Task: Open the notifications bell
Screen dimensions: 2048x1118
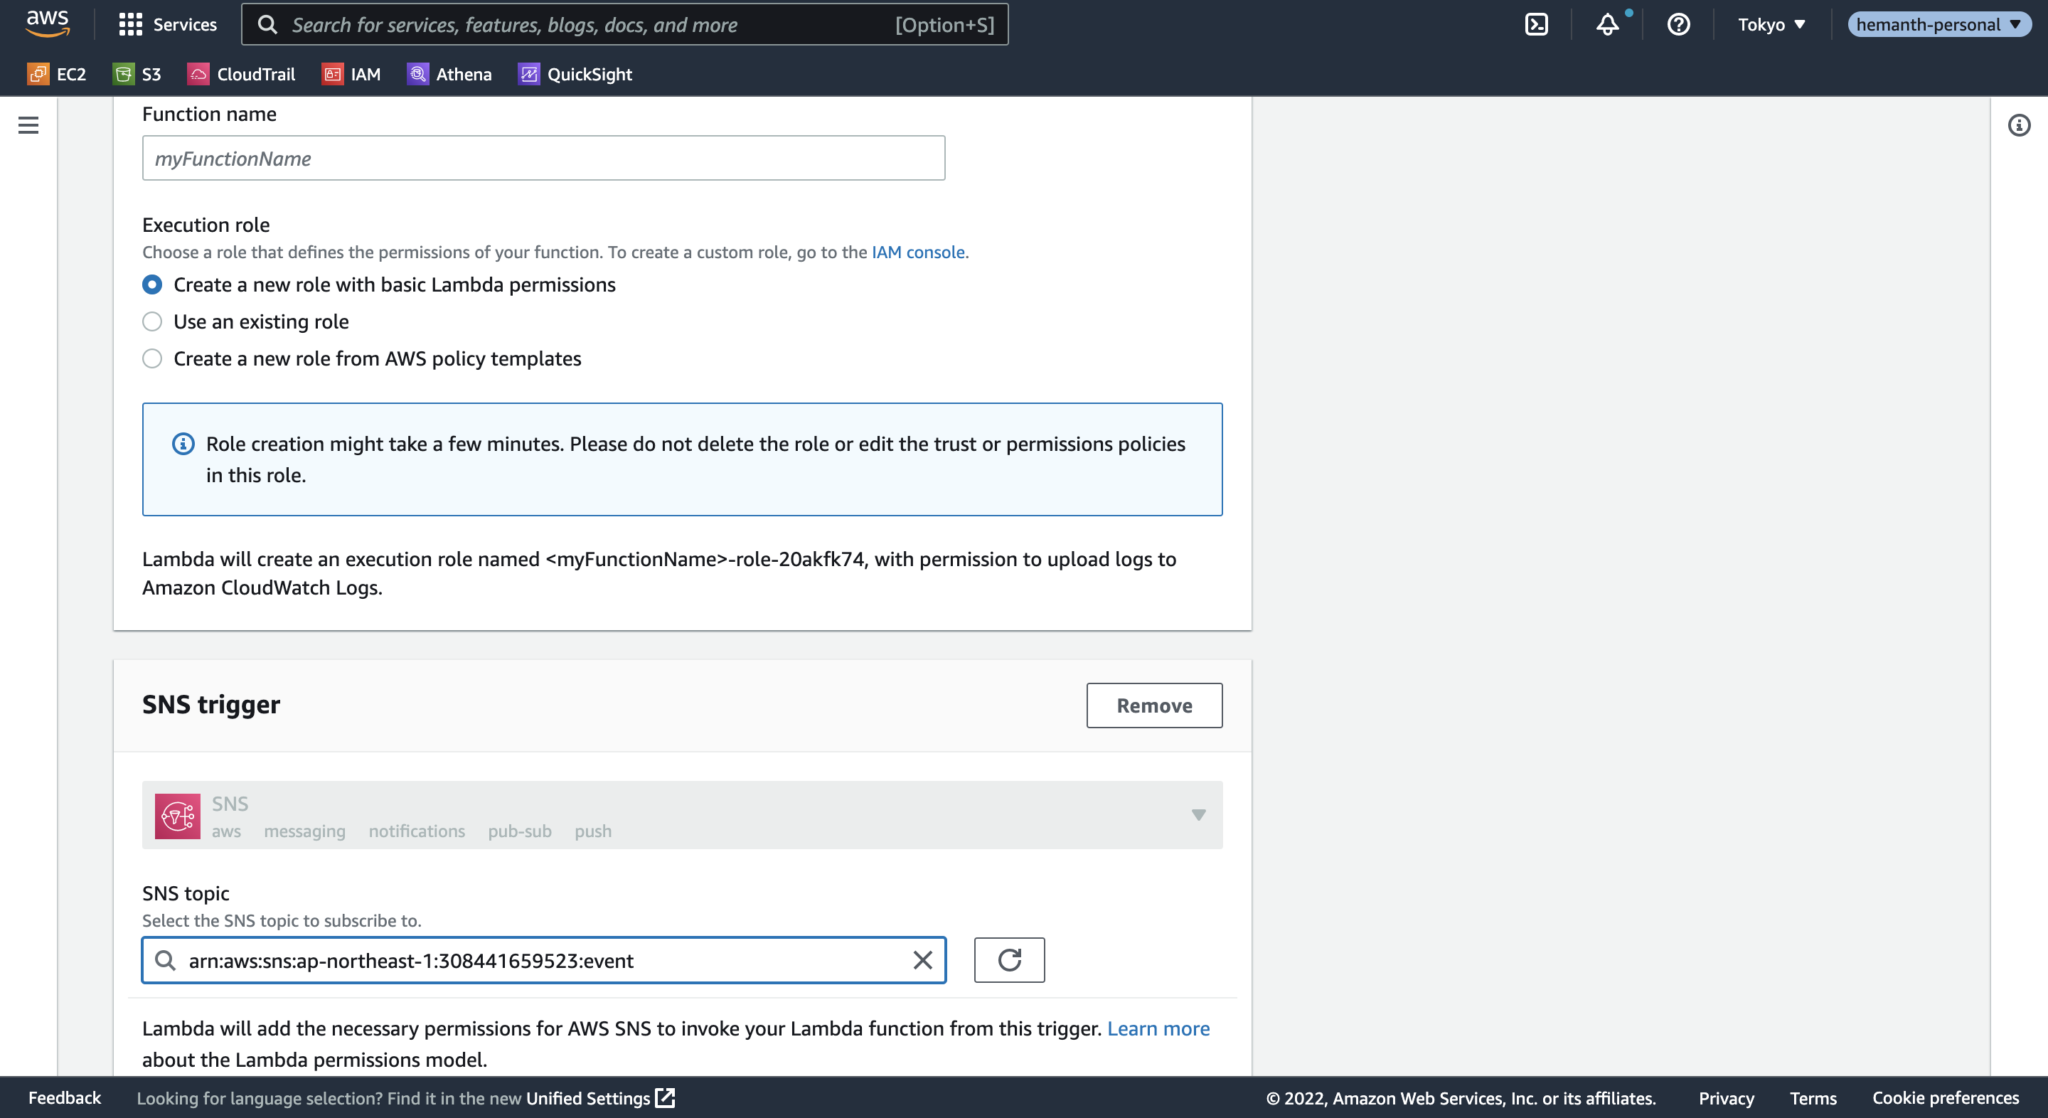Action: coord(1607,25)
